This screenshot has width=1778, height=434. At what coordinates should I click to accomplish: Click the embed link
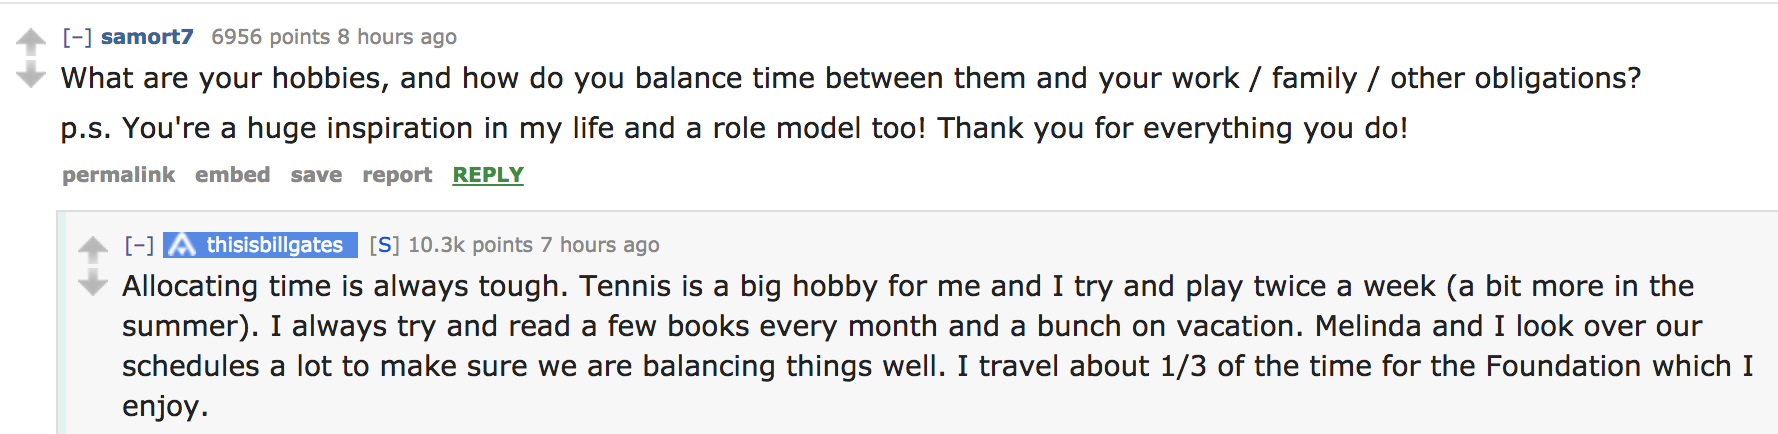pos(232,175)
